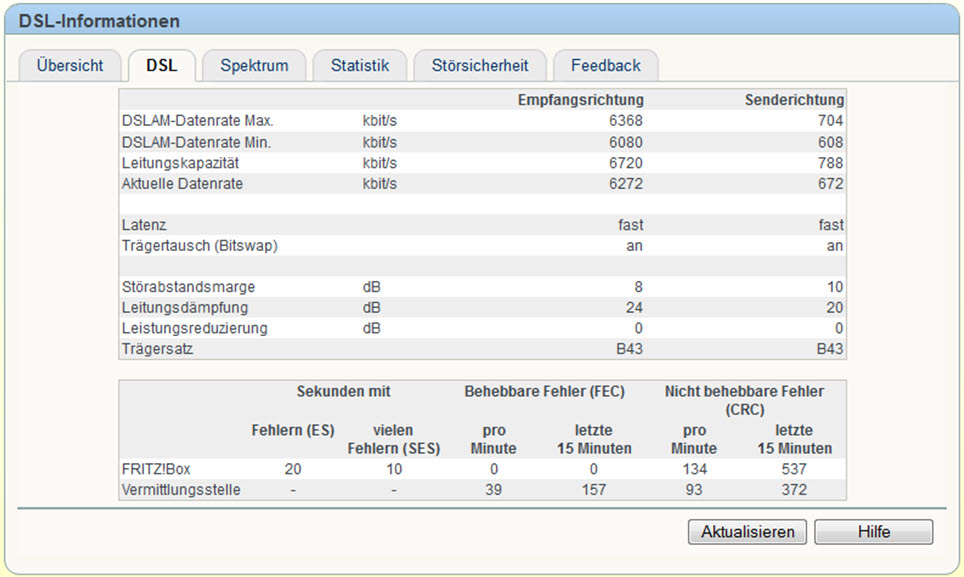Click the Störabstandsmarge receive value 8
964x577 pixels.
tap(639, 287)
